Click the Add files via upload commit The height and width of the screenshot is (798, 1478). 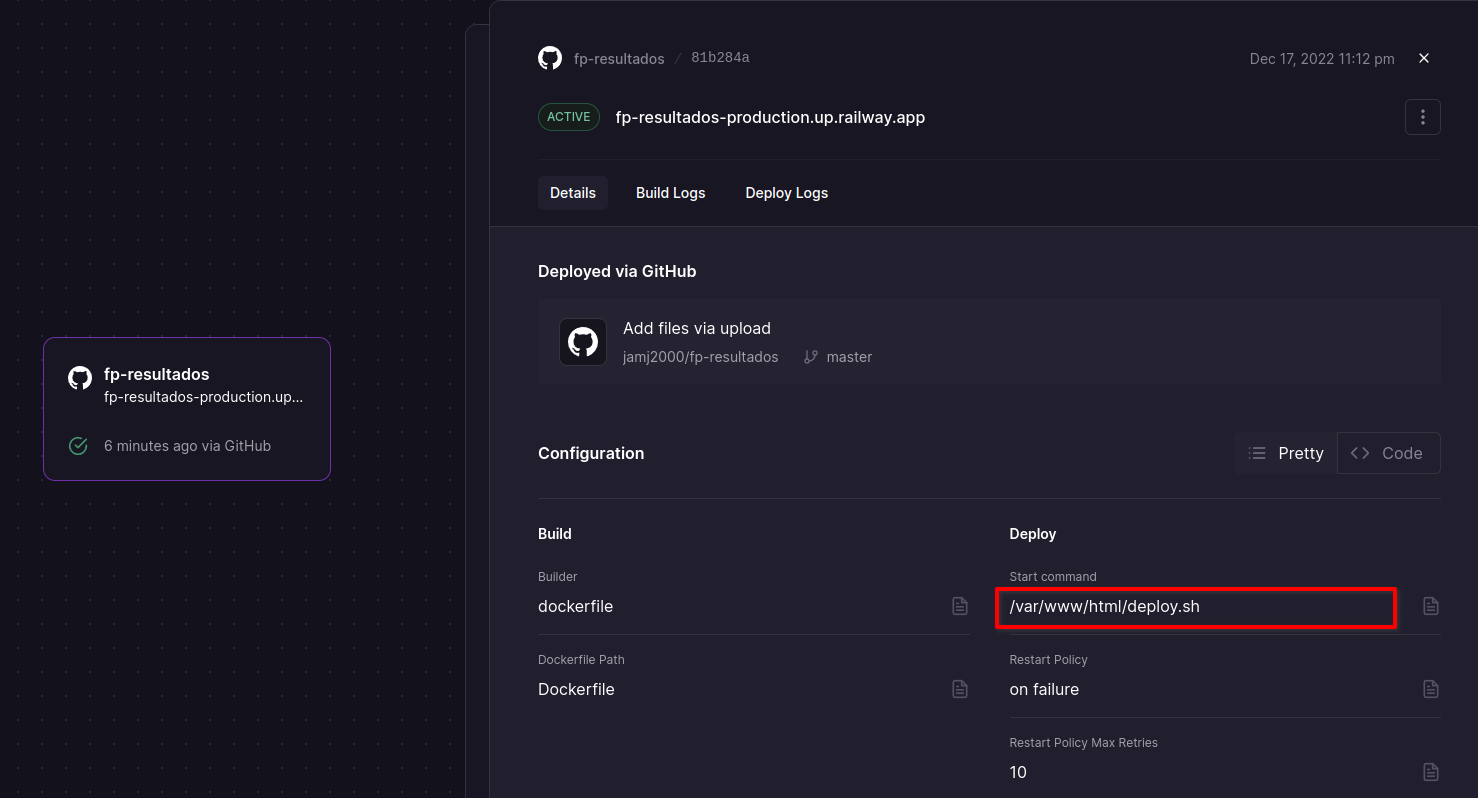coord(697,328)
